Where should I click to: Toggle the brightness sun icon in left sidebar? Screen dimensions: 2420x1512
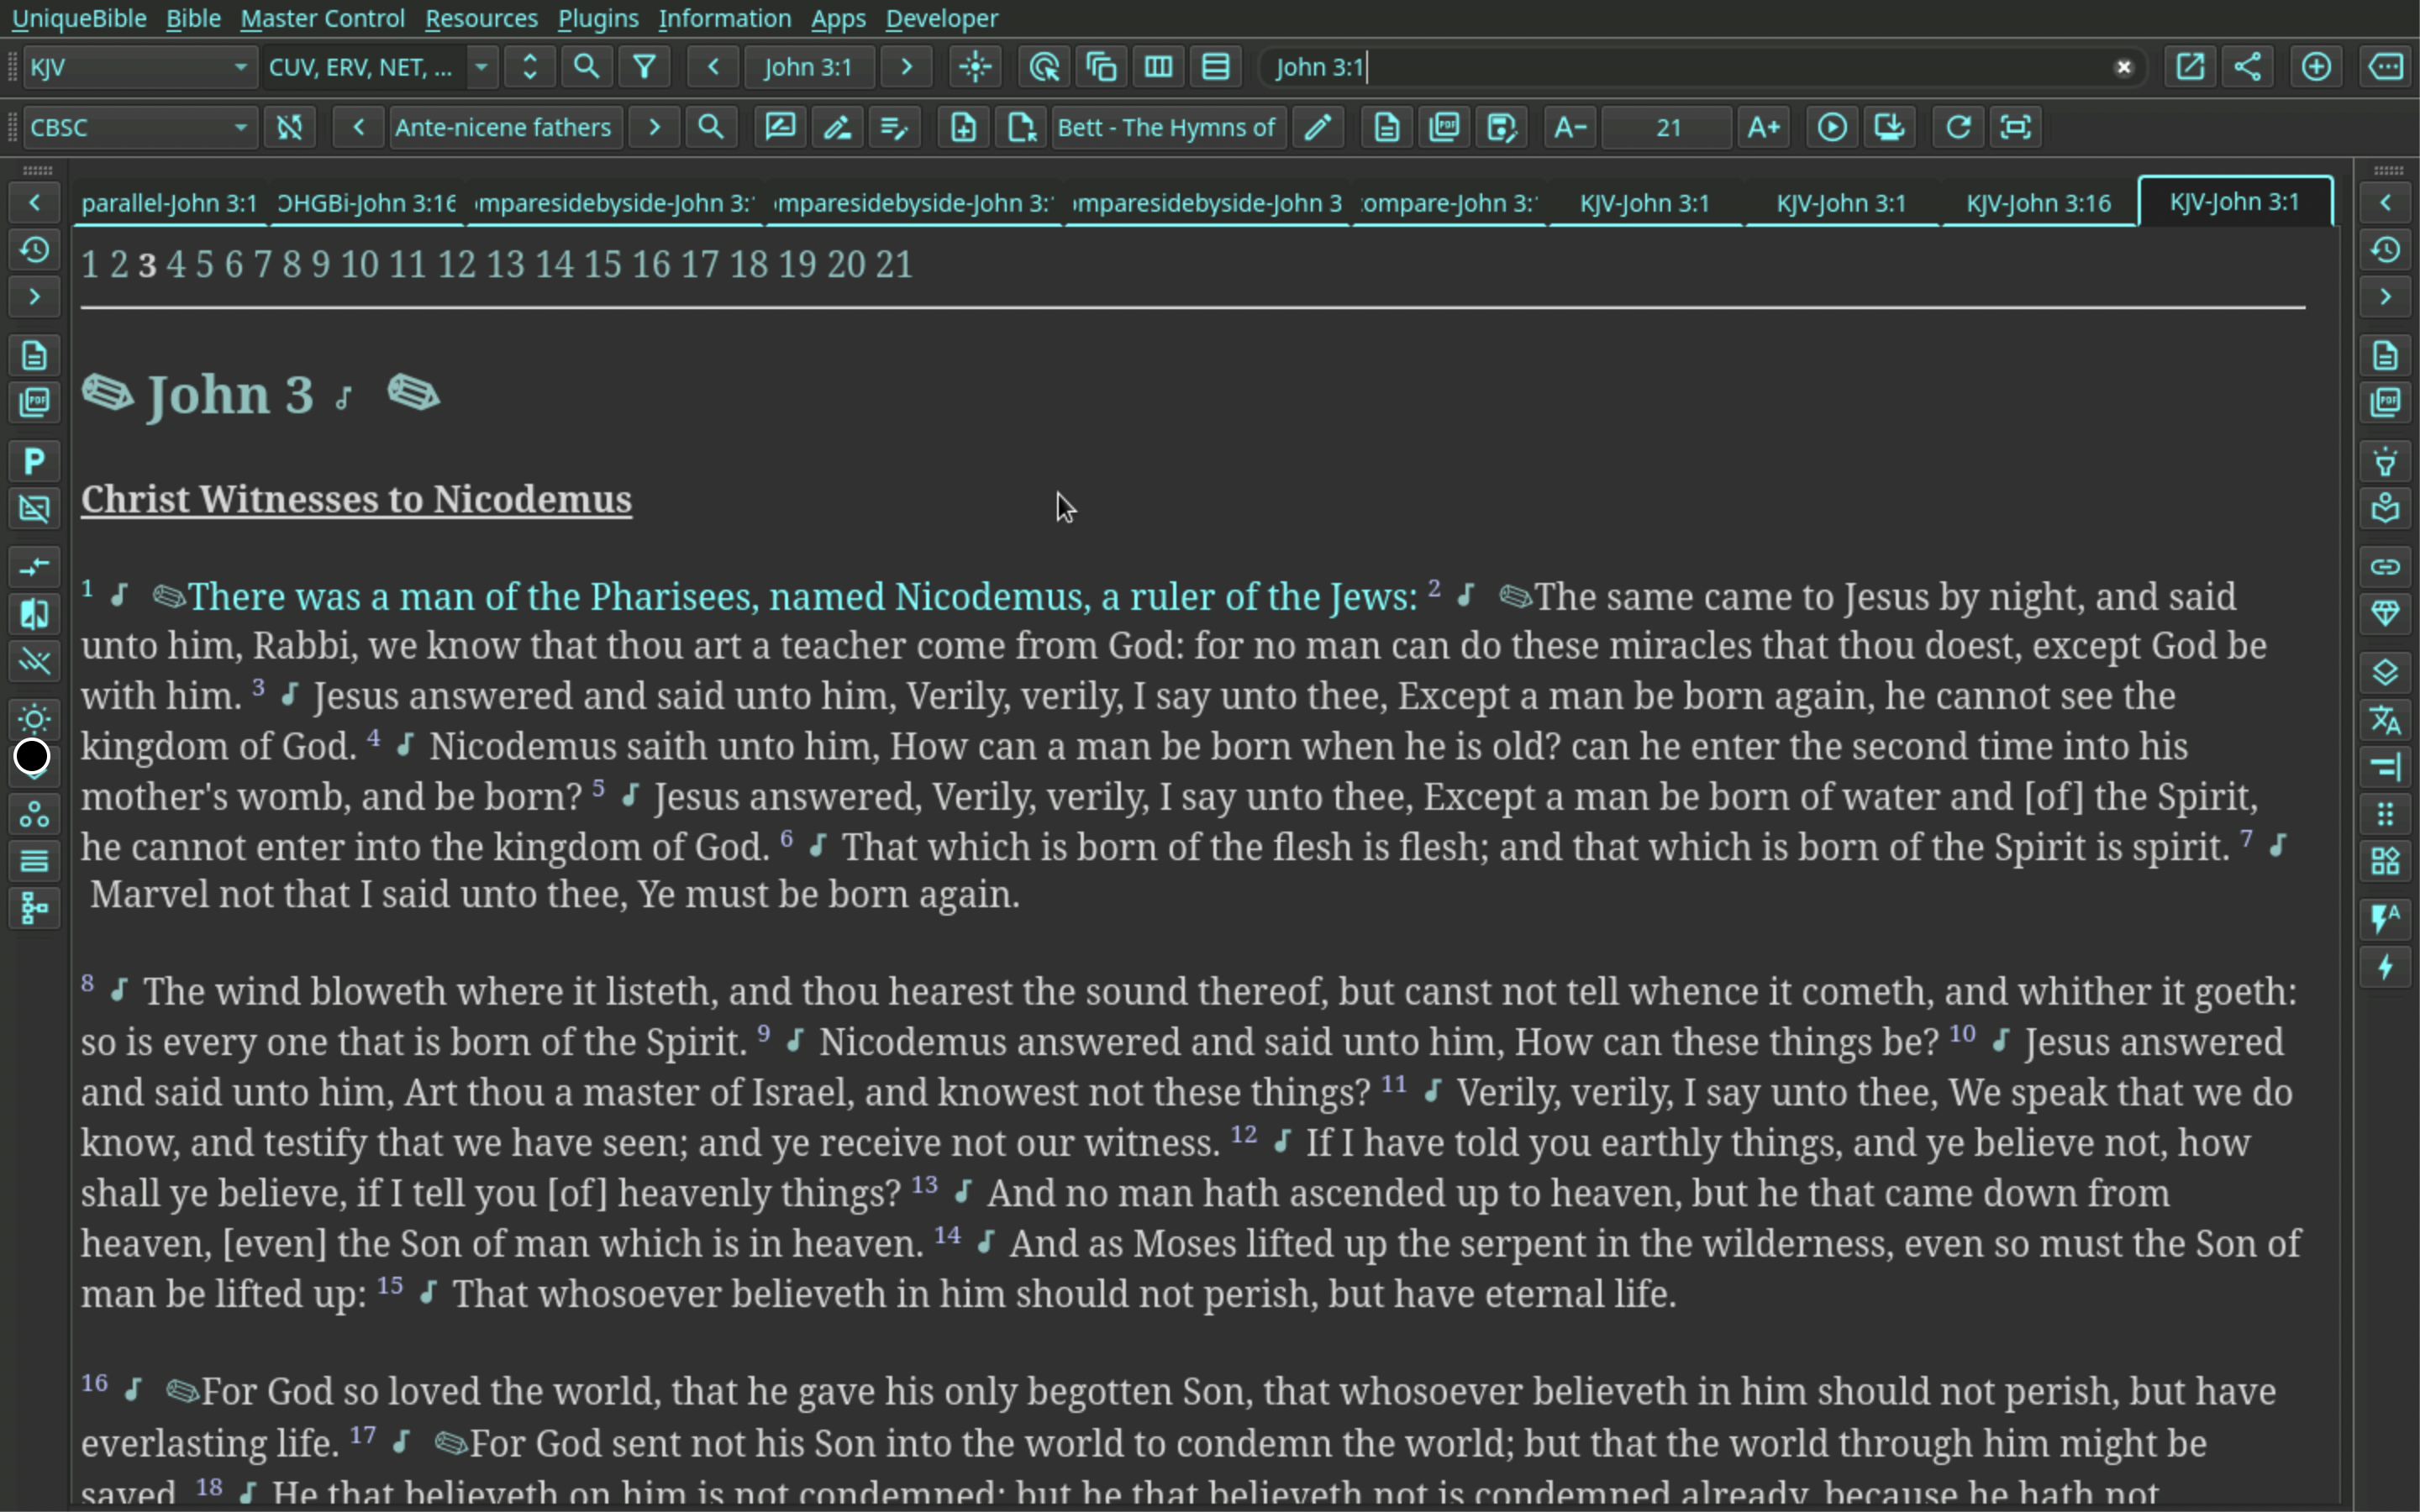click(x=34, y=719)
